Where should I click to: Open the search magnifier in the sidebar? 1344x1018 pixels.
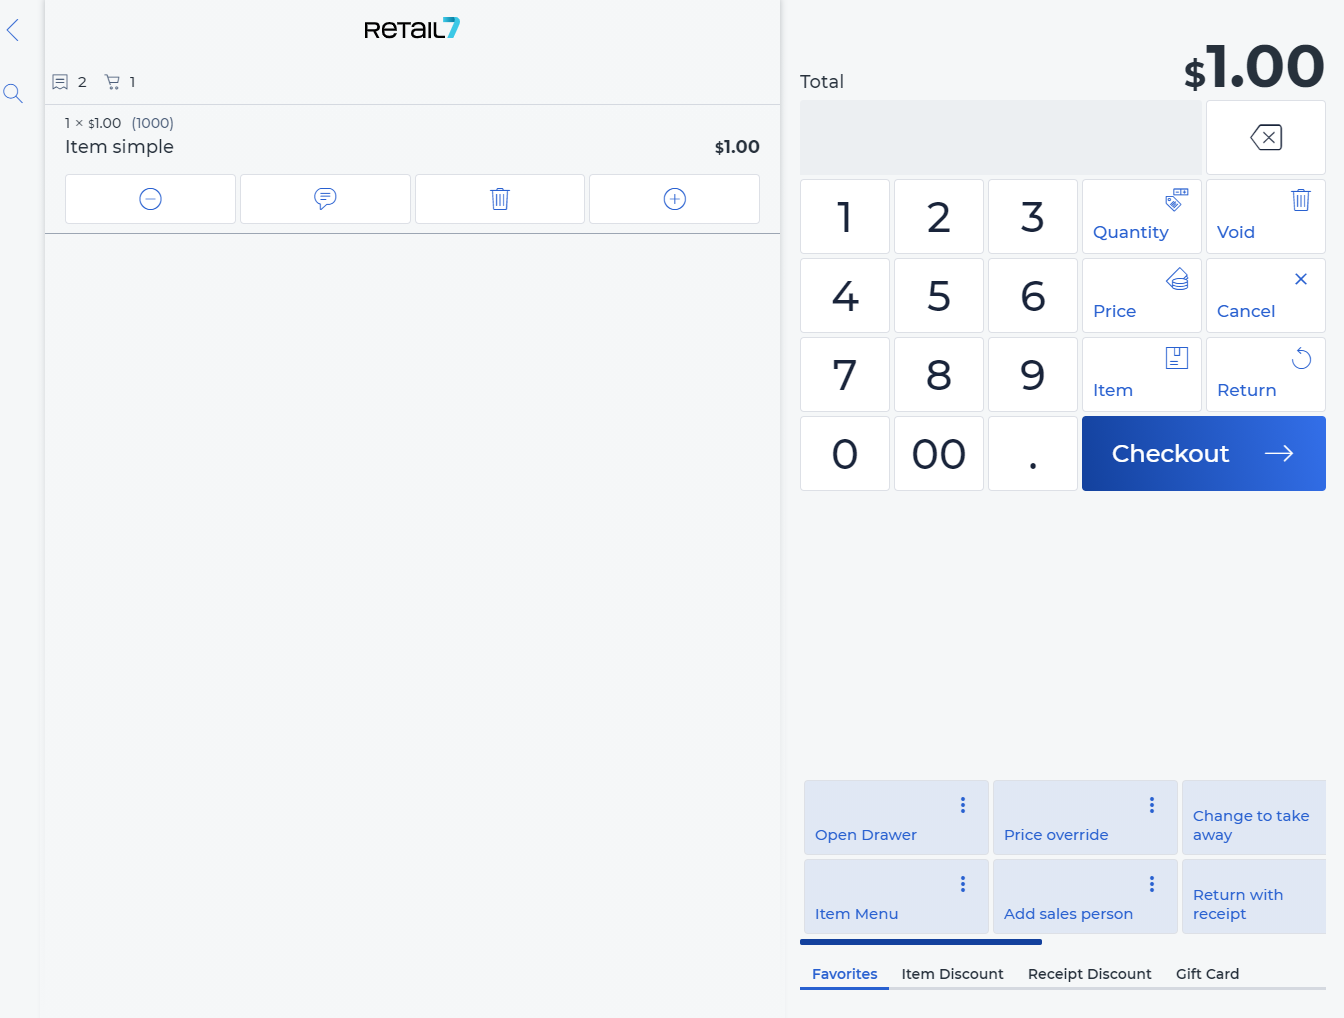coord(13,94)
